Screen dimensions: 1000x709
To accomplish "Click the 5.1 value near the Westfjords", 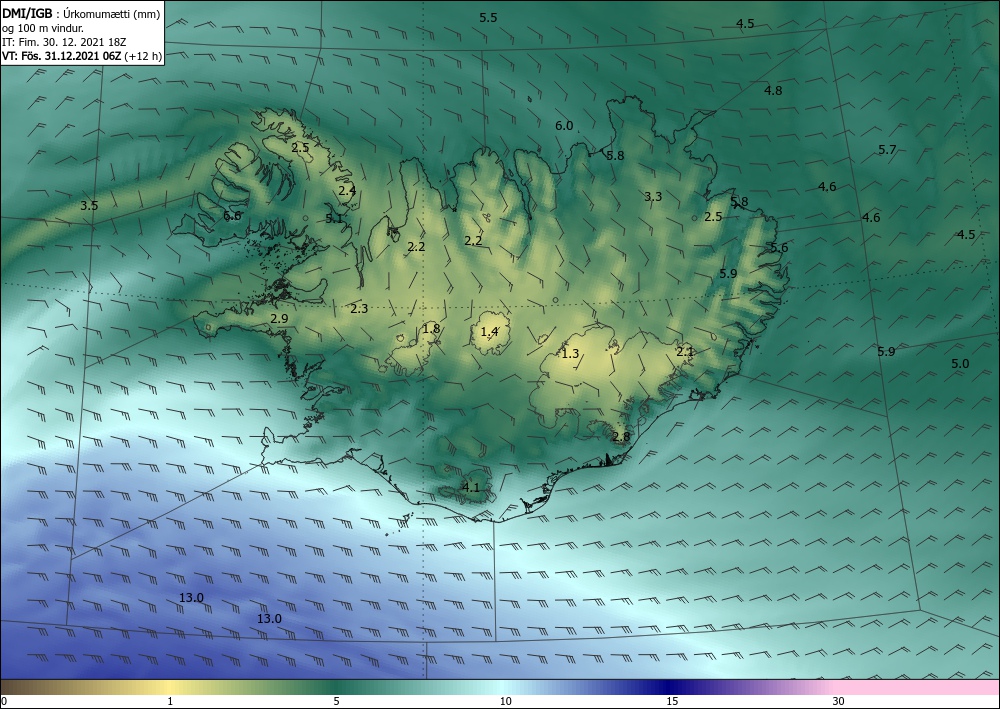I will click(x=334, y=219).
